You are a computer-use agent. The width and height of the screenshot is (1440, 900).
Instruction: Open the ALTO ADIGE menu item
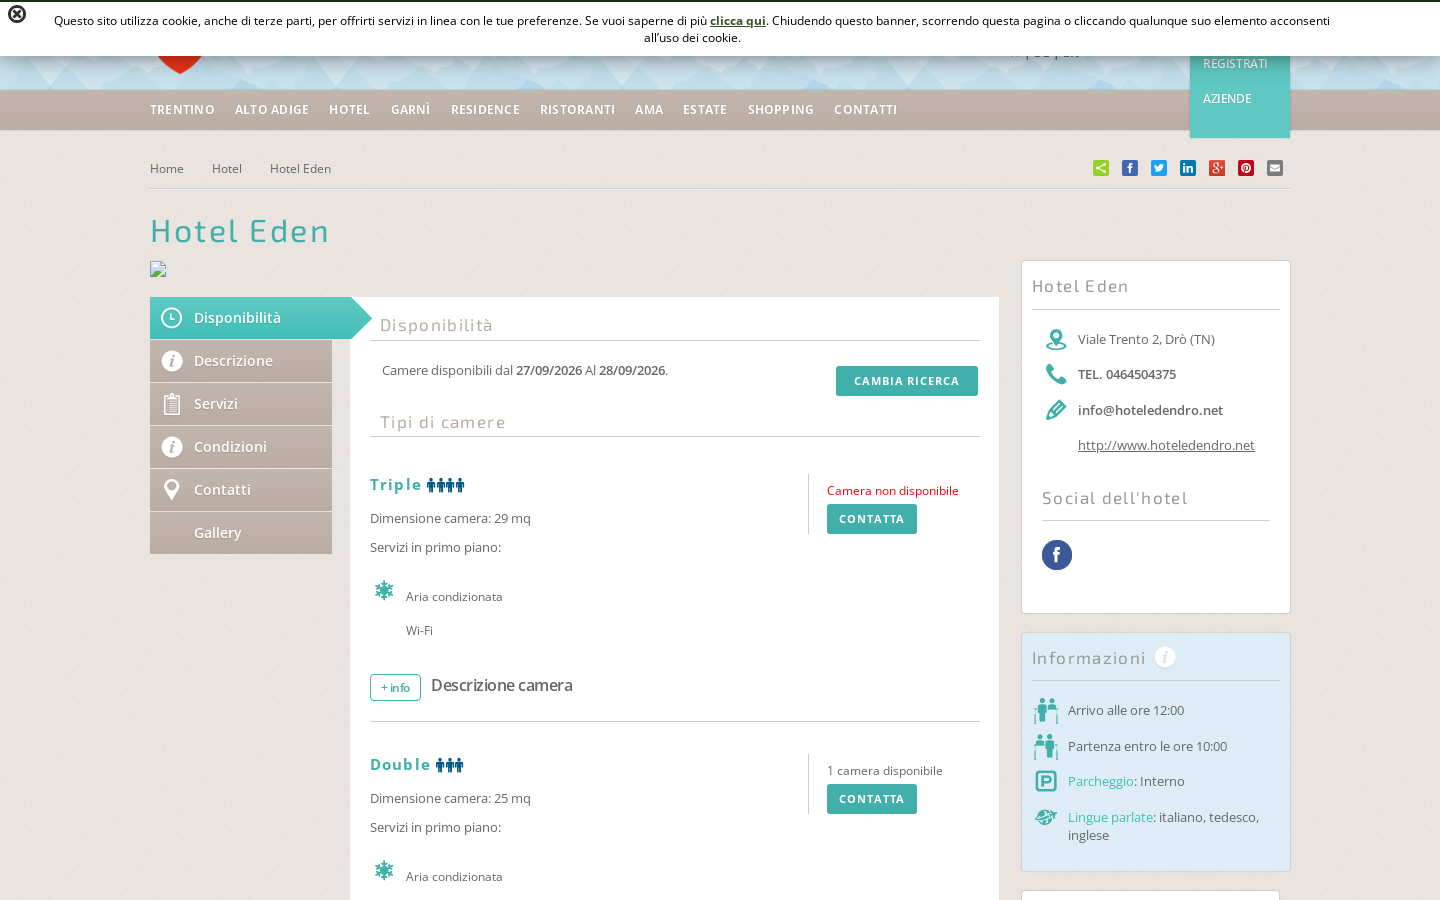(x=272, y=110)
